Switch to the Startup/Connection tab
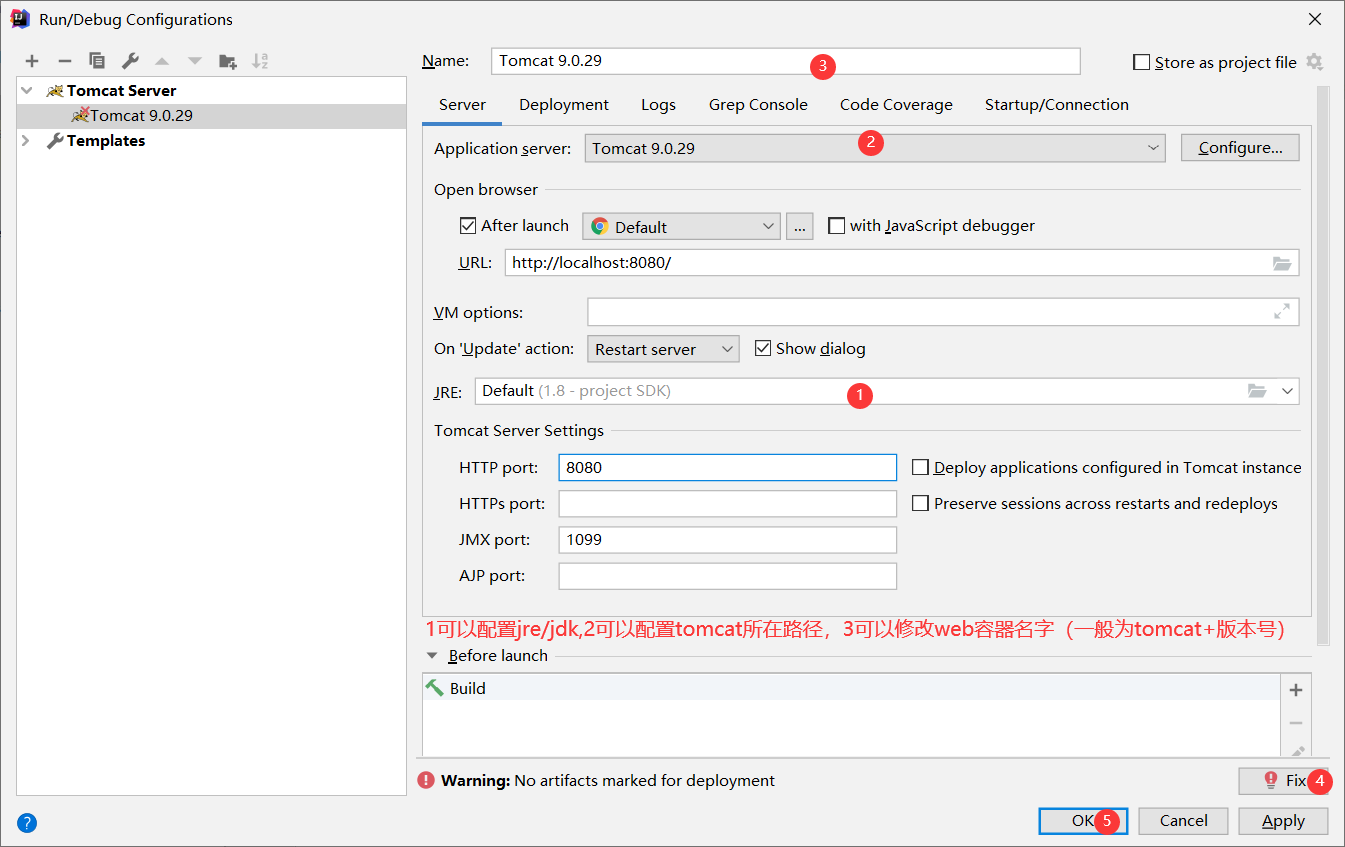Viewport: 1345px width, 847px height. tap(1056, 105)
